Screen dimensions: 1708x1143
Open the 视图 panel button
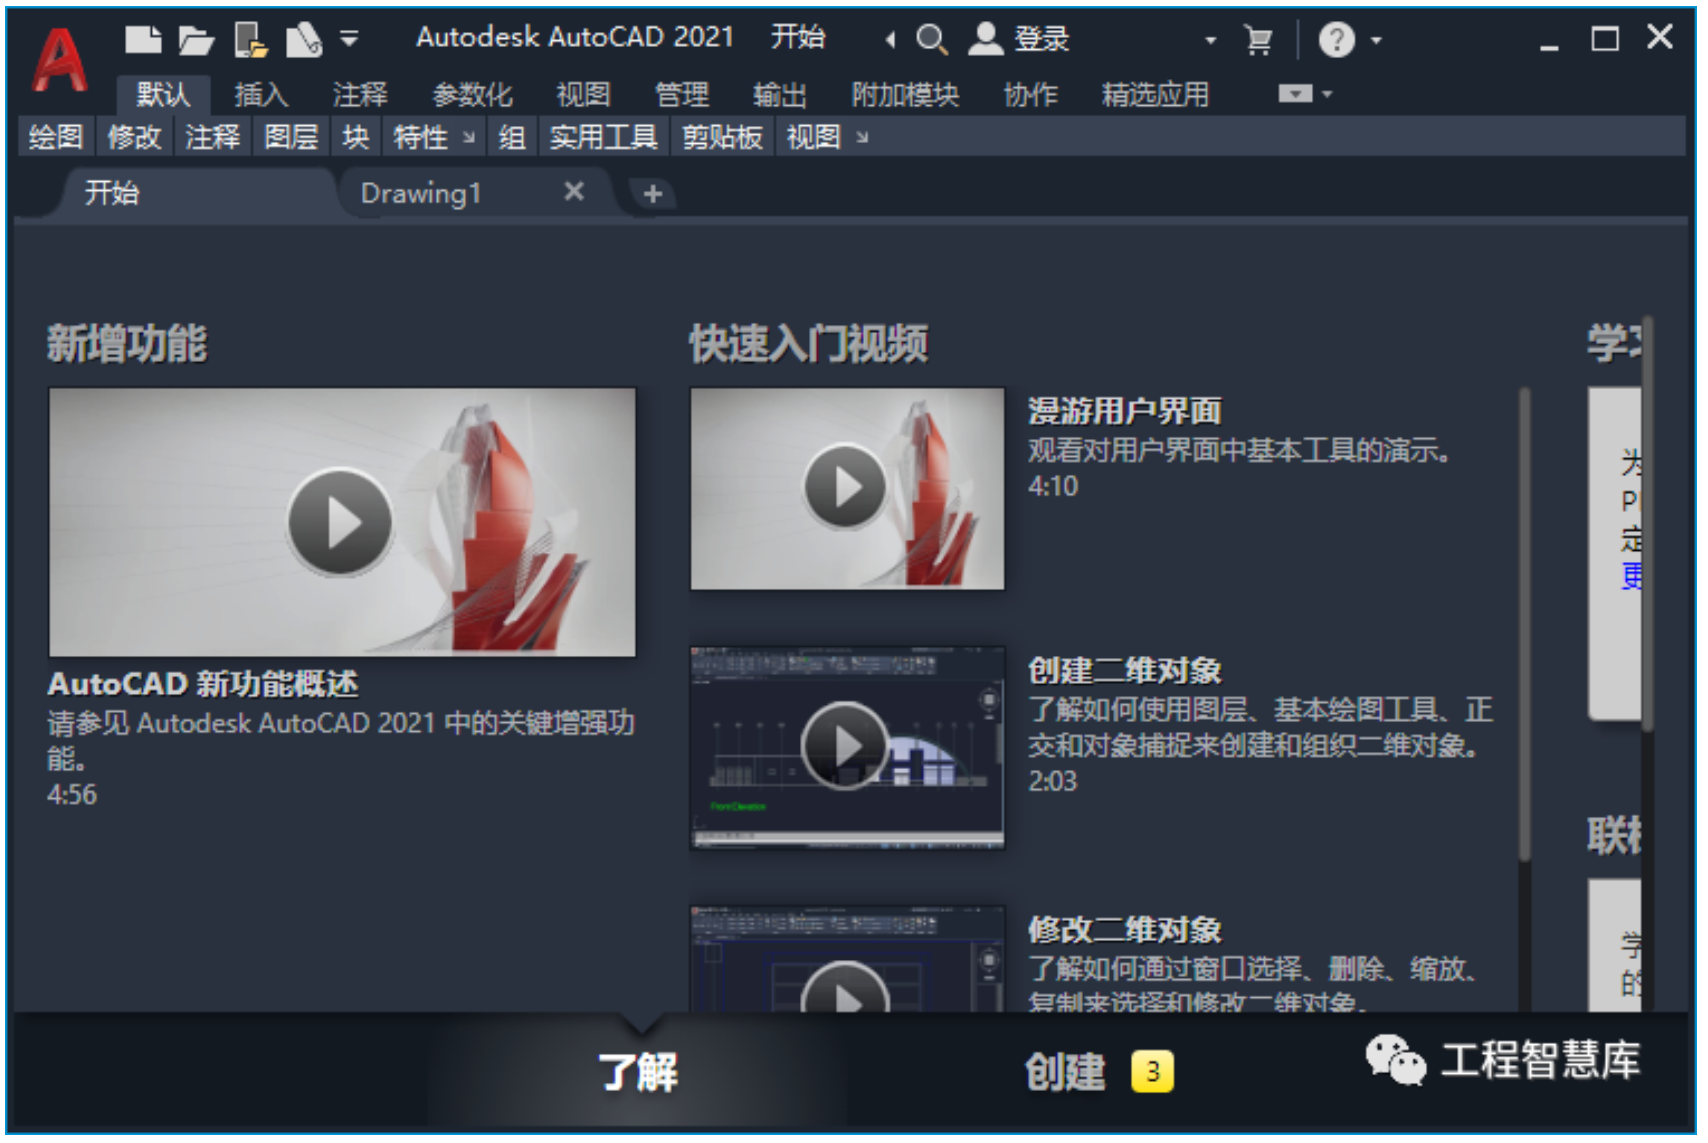point(813,137)
